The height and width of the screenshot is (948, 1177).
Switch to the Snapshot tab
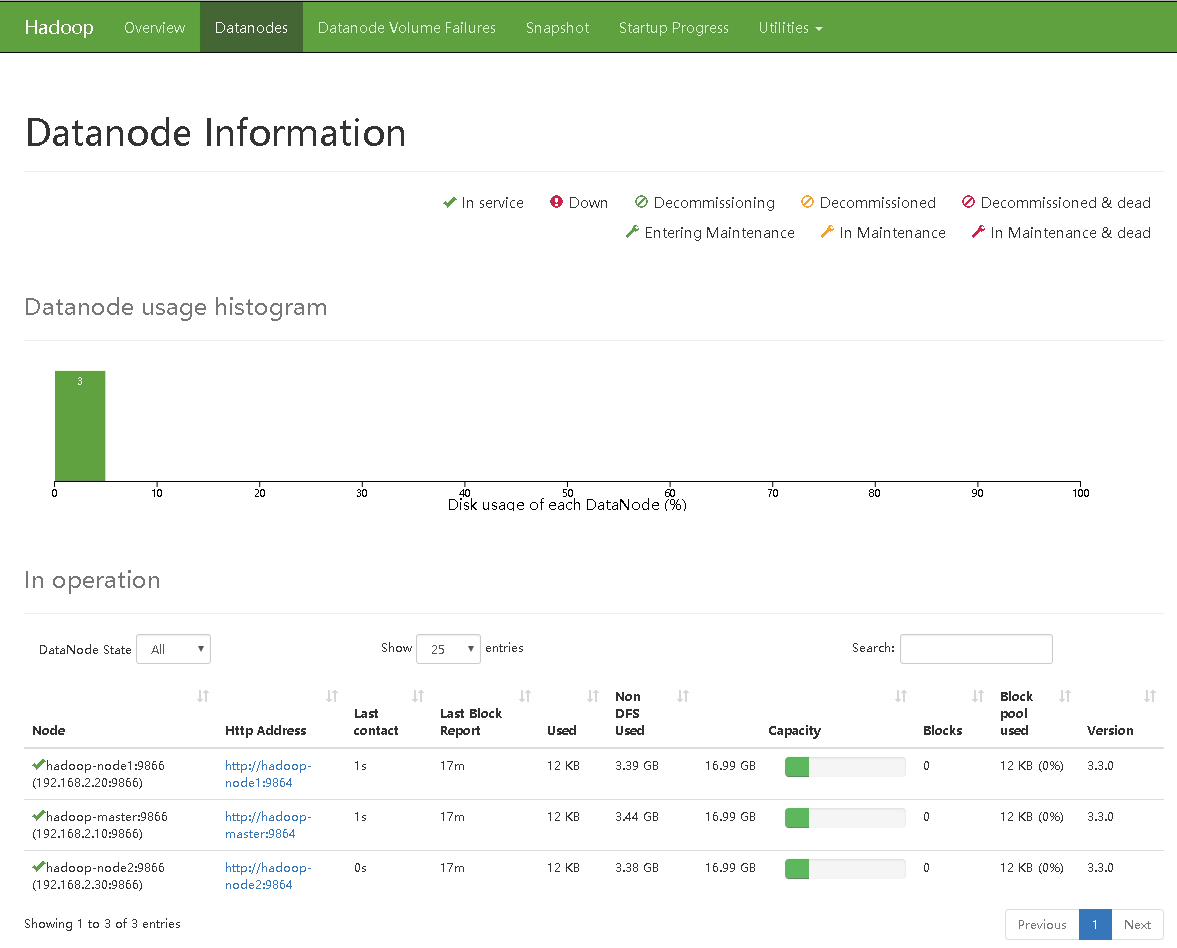557,28
